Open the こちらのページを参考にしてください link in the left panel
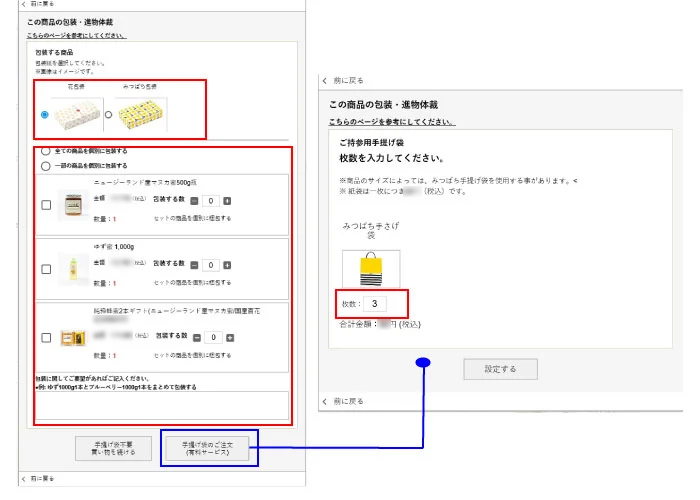The height and width of the screenshot is (500, 700). (x=76, y=34)
